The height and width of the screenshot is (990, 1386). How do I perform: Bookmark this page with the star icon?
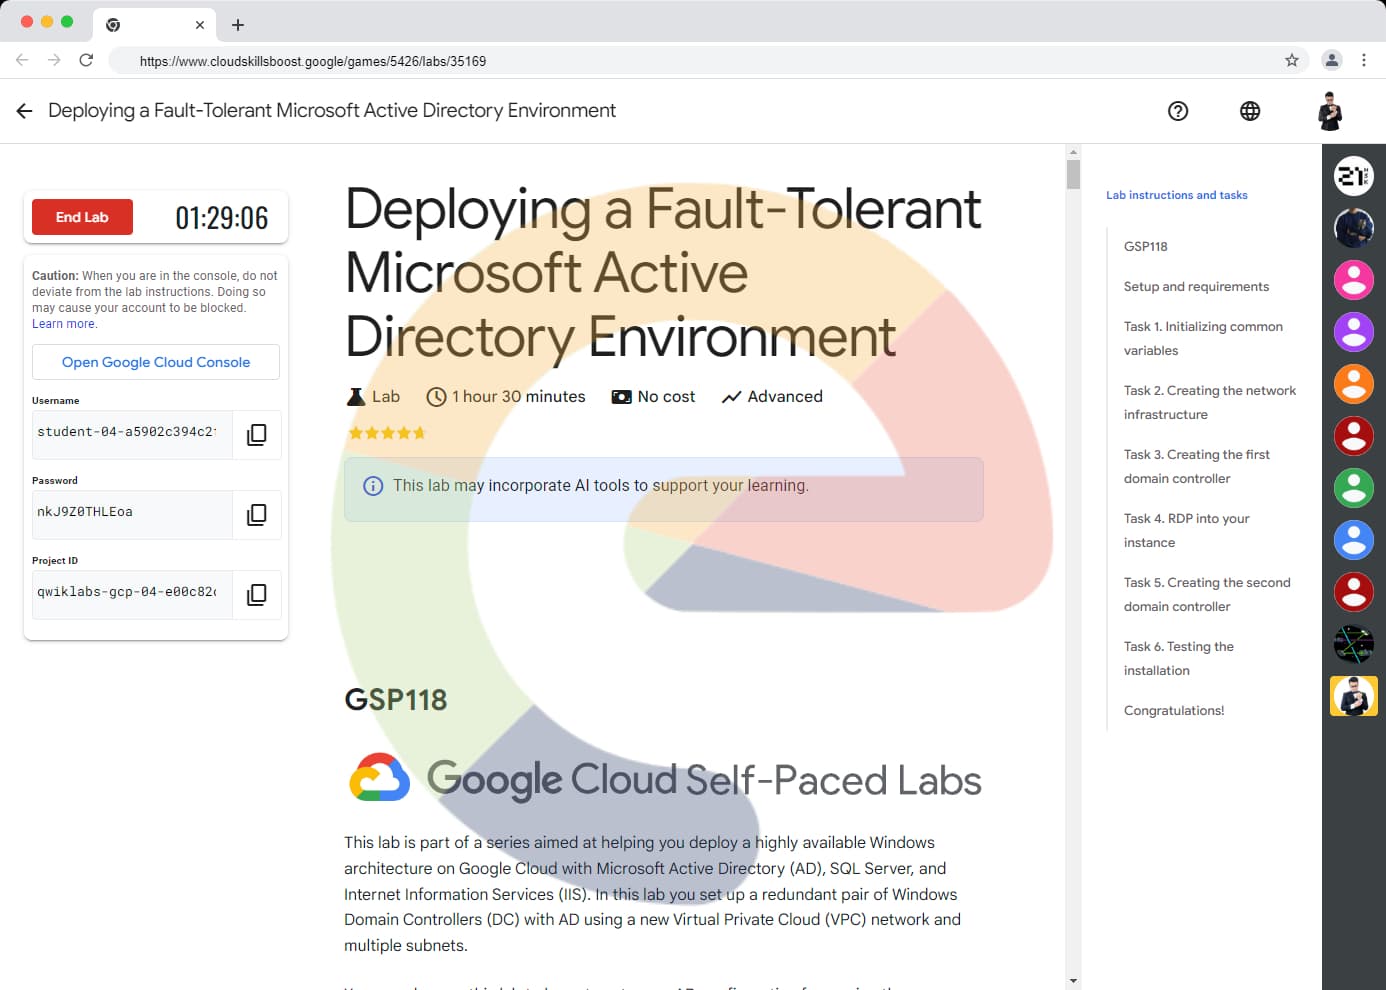[1292, 60]
